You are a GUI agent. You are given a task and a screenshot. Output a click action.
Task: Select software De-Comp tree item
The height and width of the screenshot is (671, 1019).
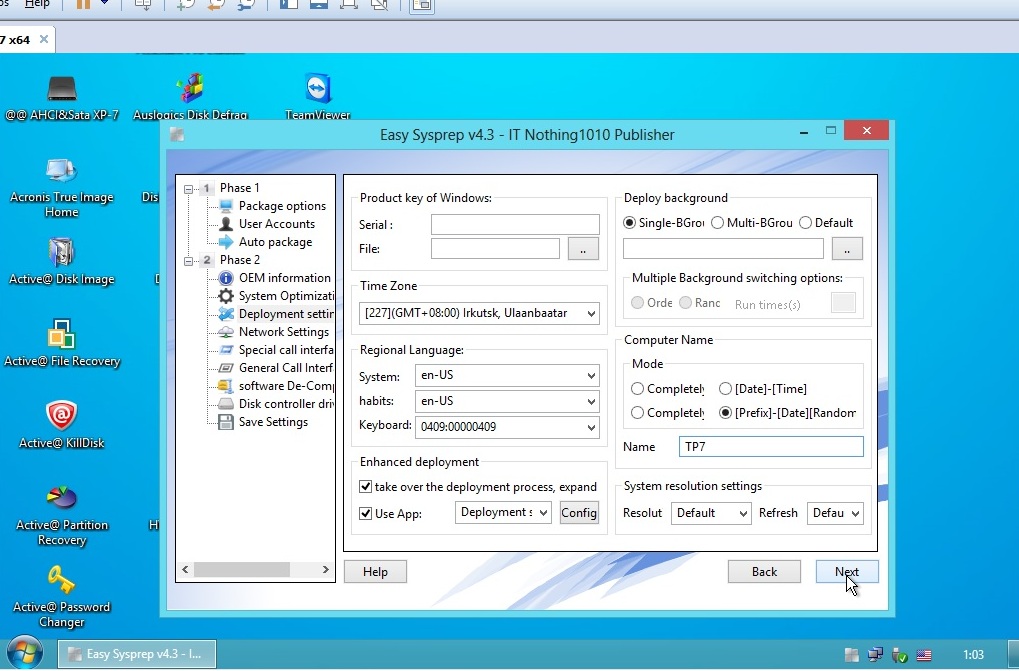coord(285,386)
